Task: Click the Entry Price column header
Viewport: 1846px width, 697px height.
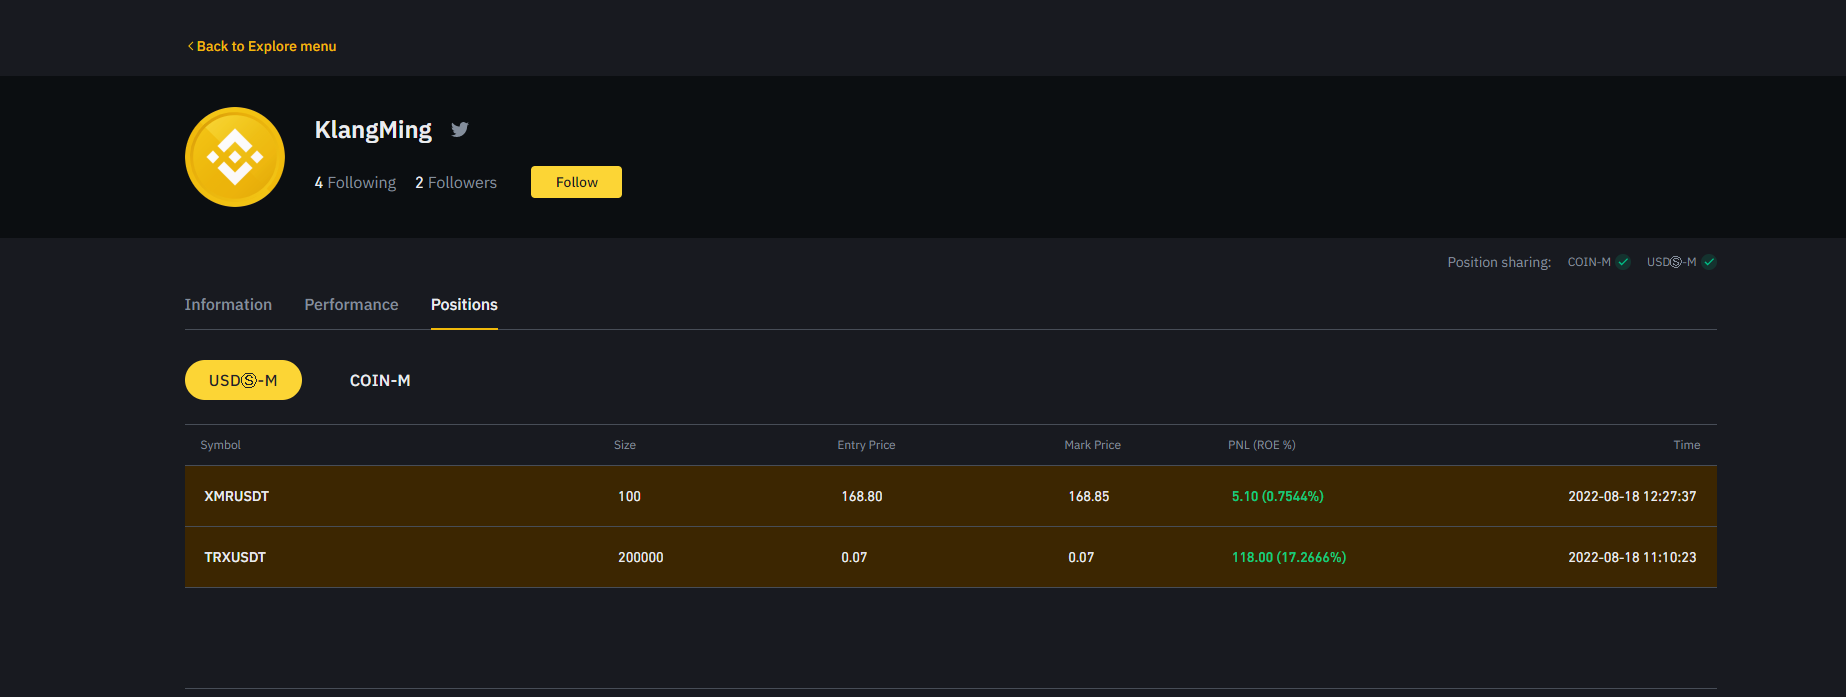Action: click(x=866, y=445)
